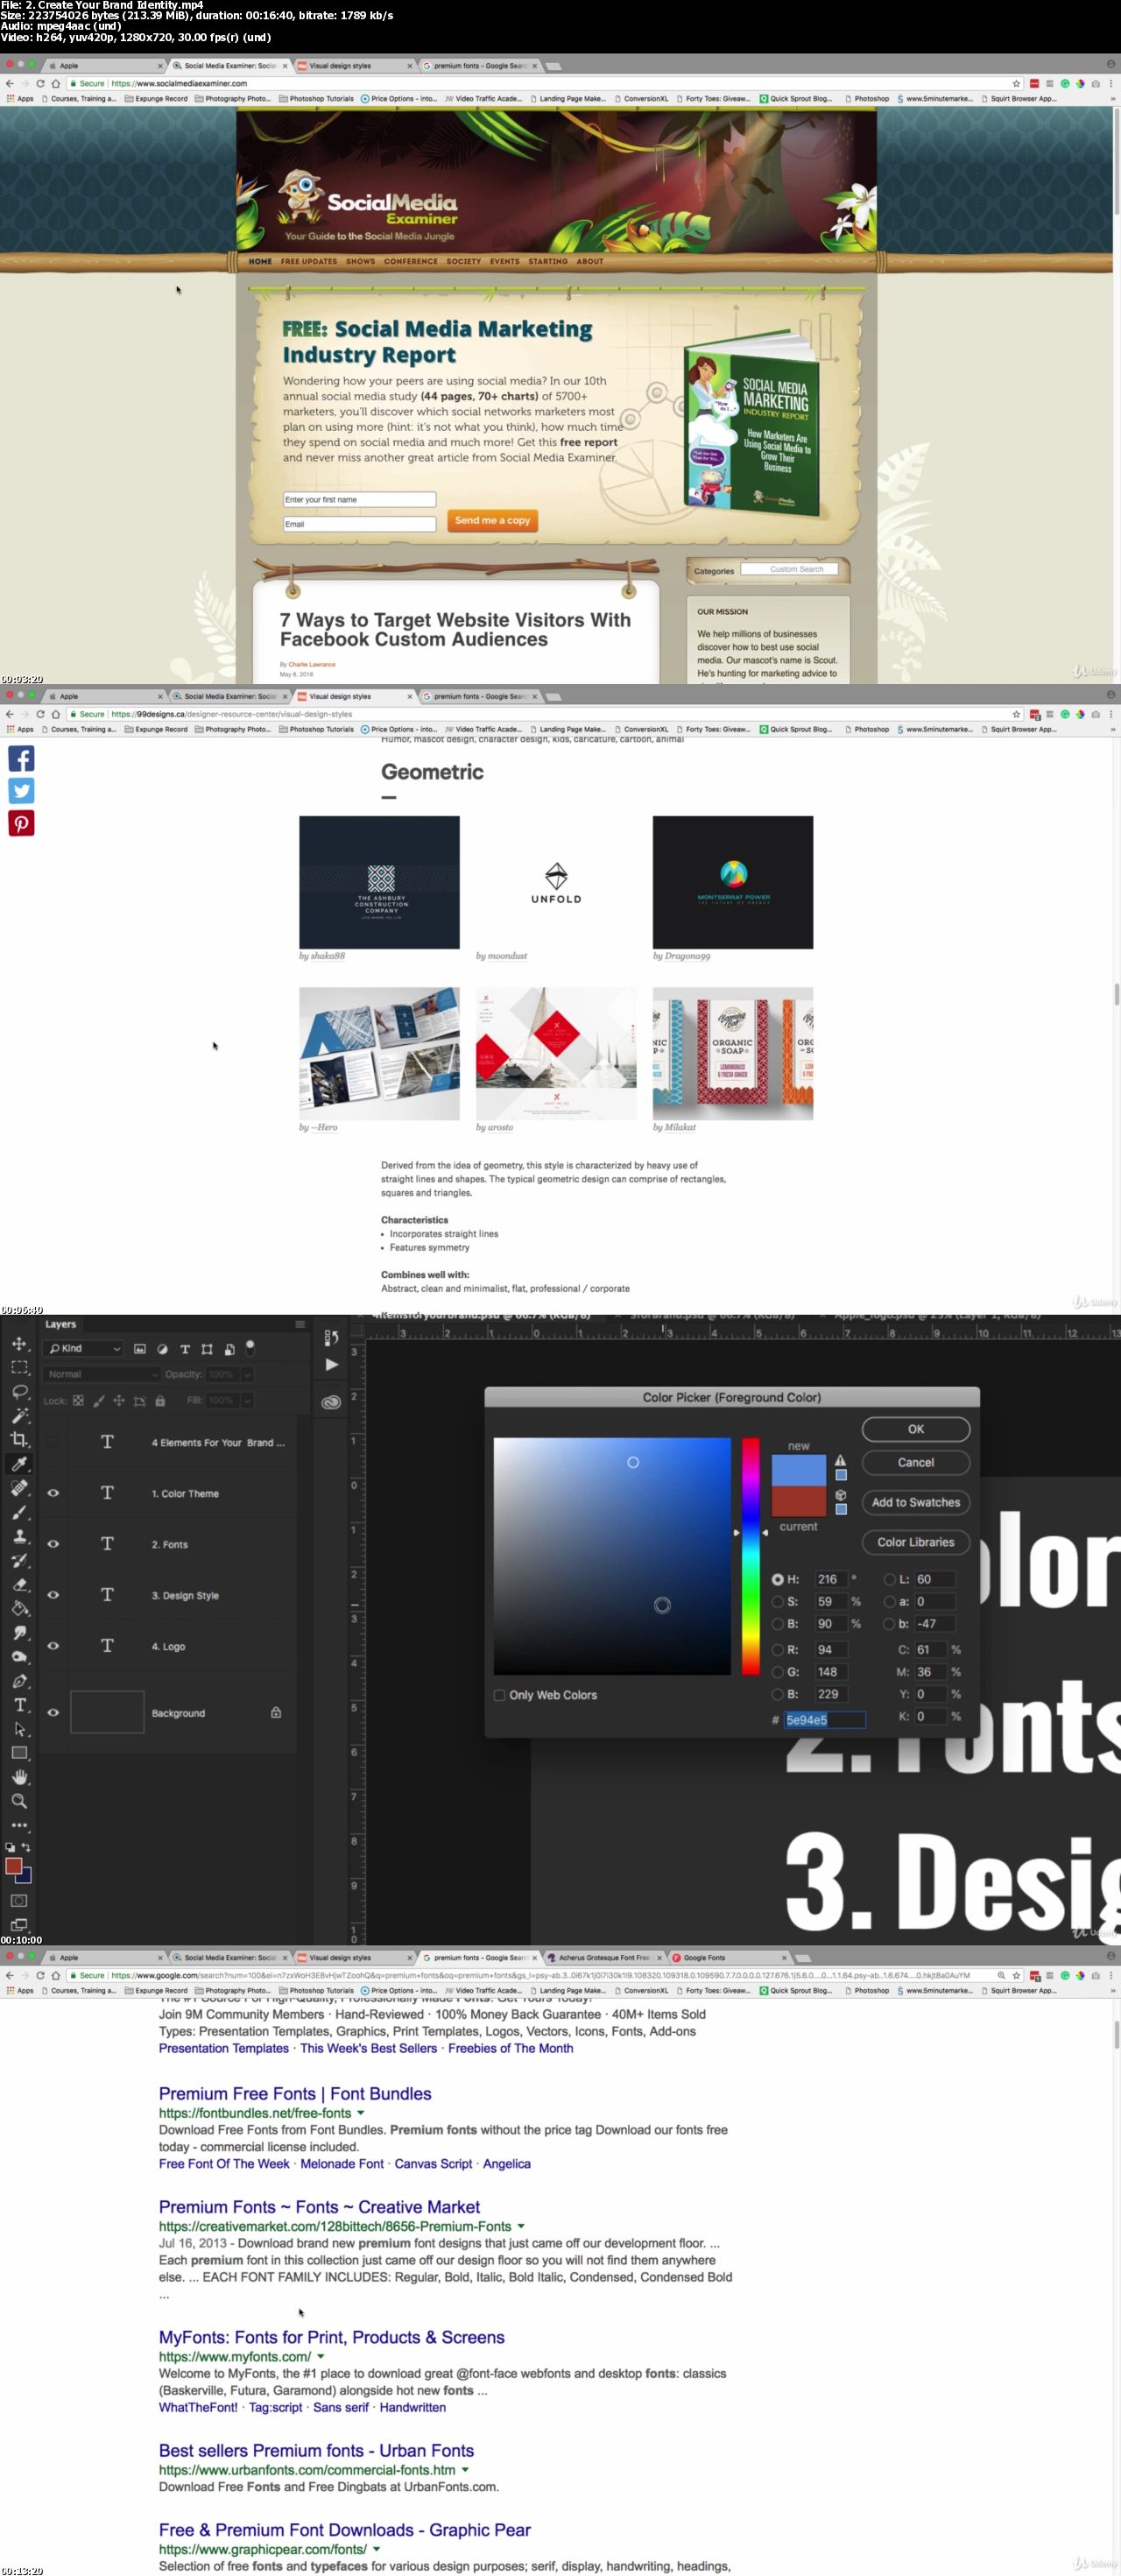Select the Crop tool
1121x2576 pixels.
point(19,1439)
